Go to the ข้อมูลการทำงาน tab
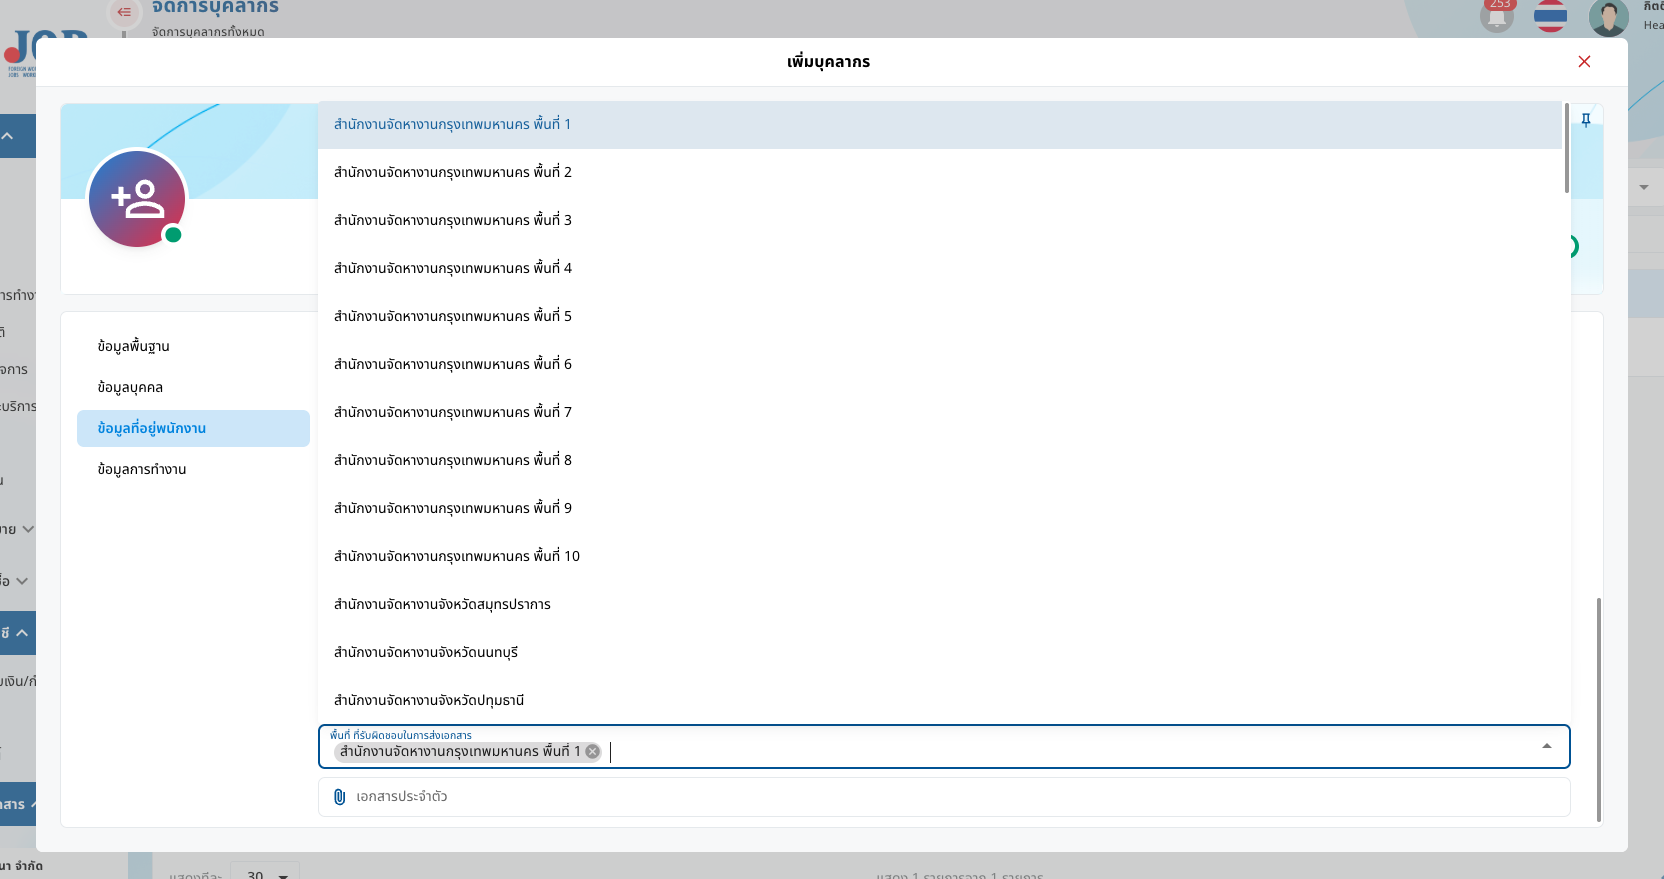Screen dimensions: 1664x879 (x=142, y=469)
